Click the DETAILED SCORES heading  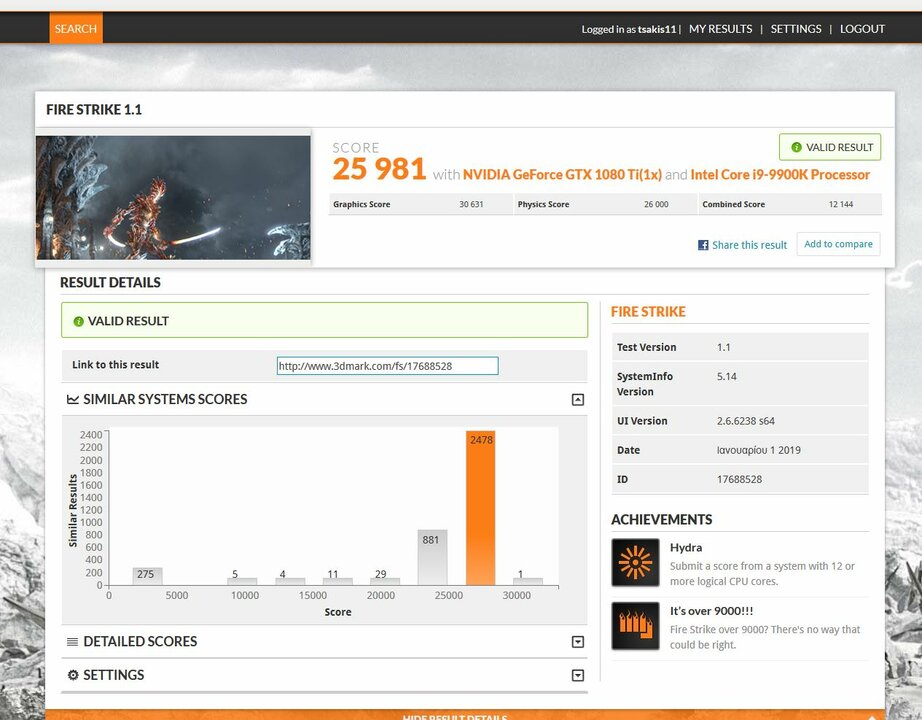coord(140,642)
